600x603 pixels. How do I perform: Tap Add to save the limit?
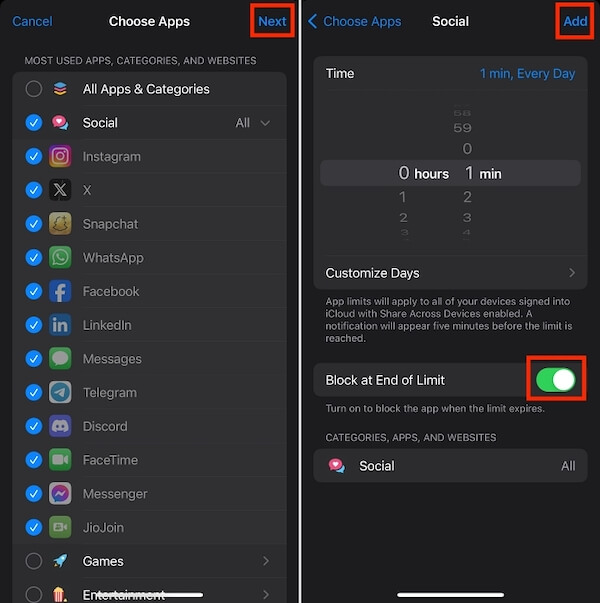point(575,21)
